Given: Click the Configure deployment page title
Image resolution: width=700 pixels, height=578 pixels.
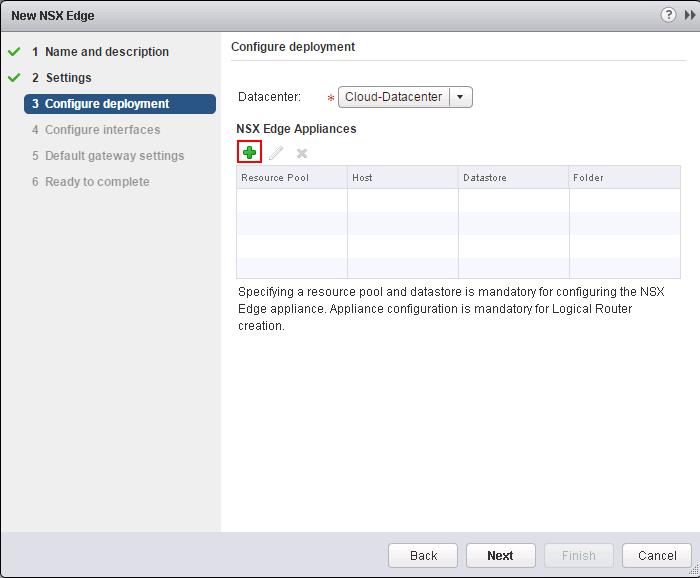Looking at the screenshot, I should tap(293, 47).
